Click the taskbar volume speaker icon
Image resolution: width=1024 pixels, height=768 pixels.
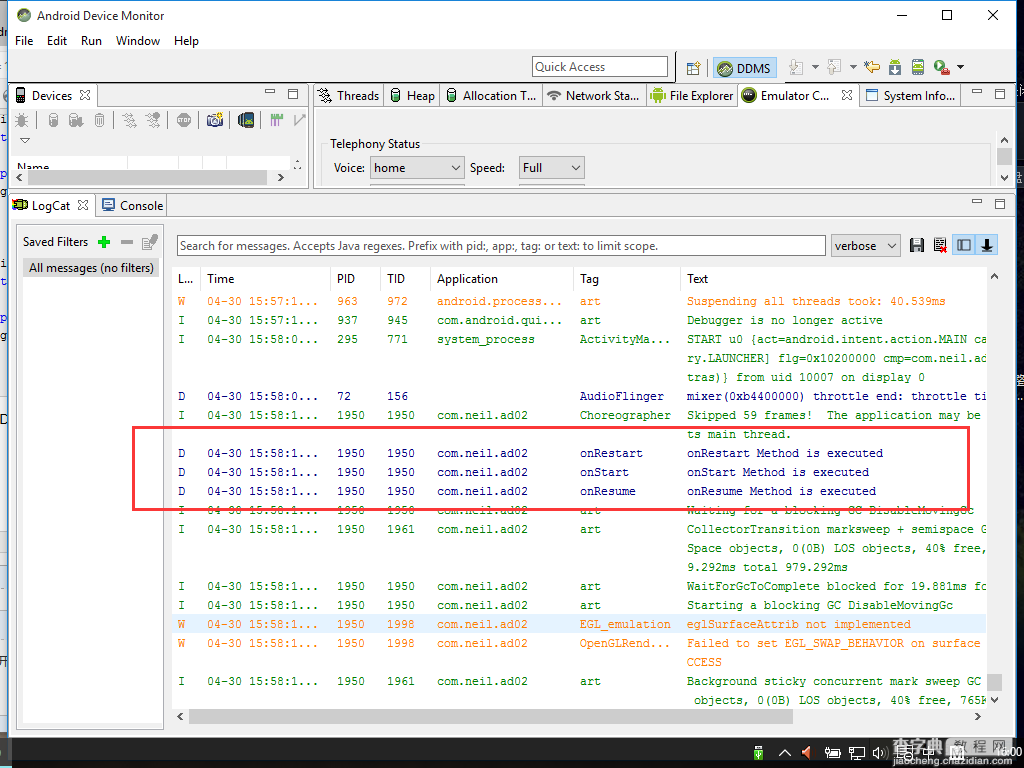point(878,753)
